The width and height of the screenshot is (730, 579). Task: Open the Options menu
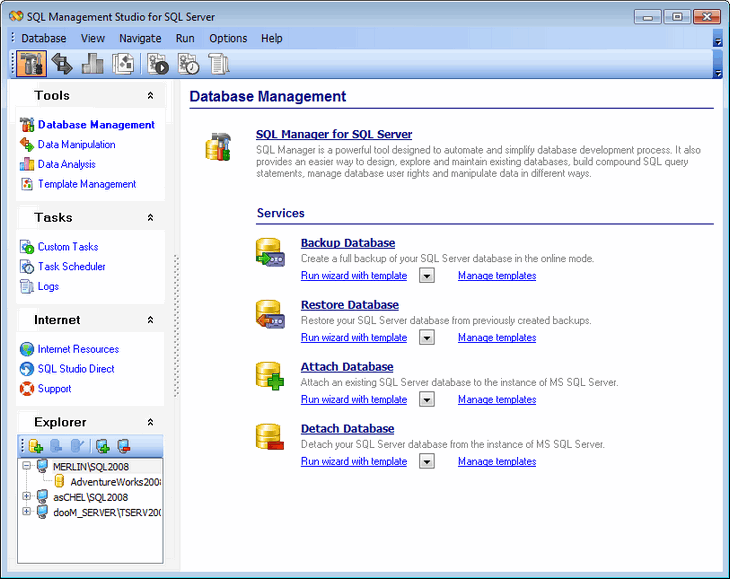pyautogui.click(x=228, y=38)
